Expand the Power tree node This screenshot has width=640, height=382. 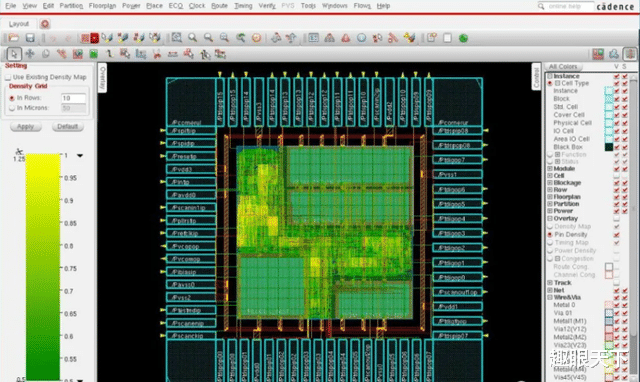(x=550, y=211)
